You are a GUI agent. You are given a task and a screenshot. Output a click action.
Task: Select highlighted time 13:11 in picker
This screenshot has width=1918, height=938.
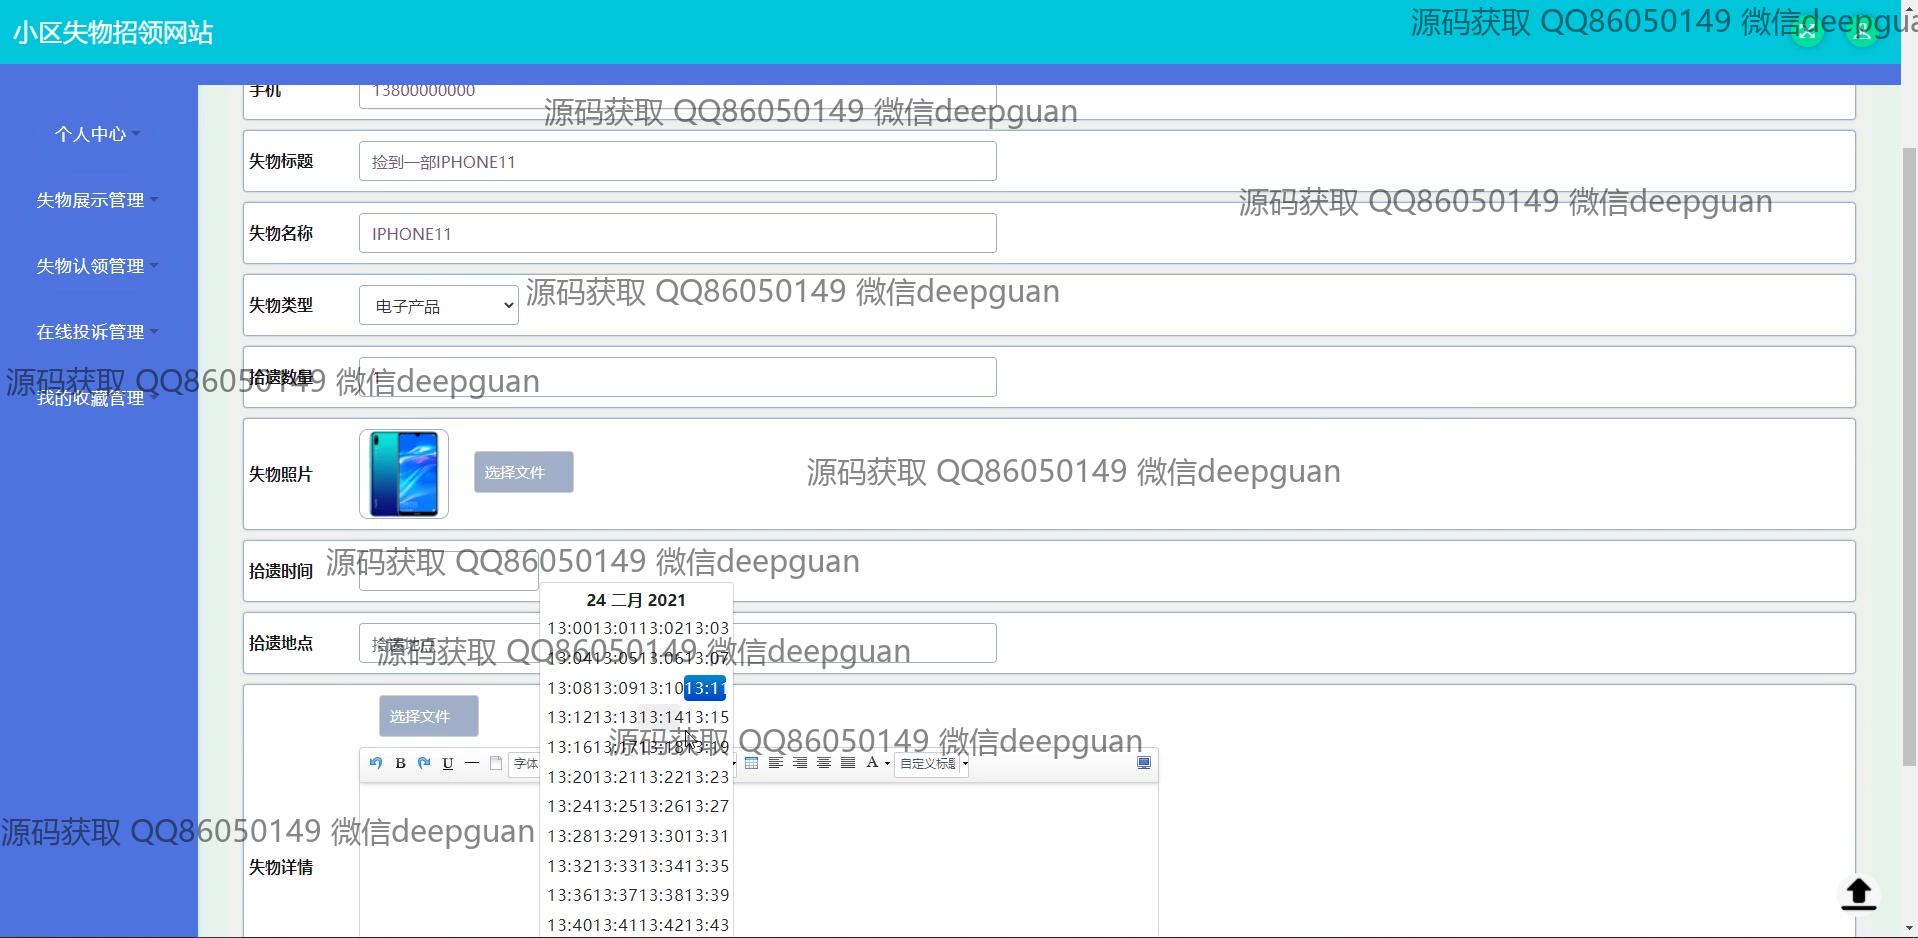click(x=705, y=688)
